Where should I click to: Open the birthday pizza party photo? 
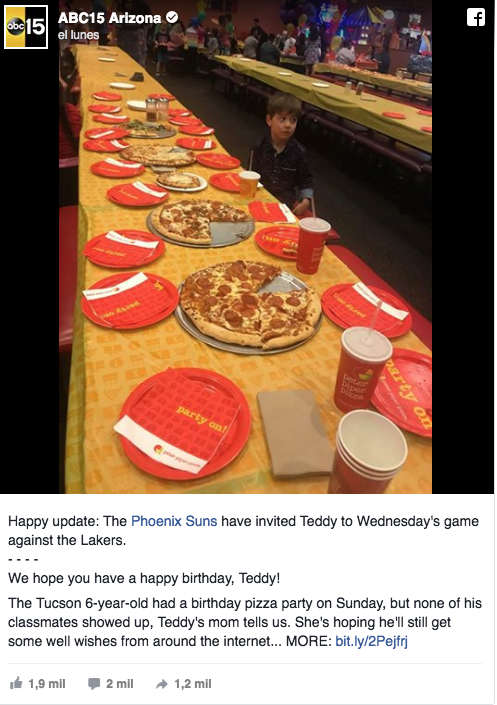click(x=246, y=247)
